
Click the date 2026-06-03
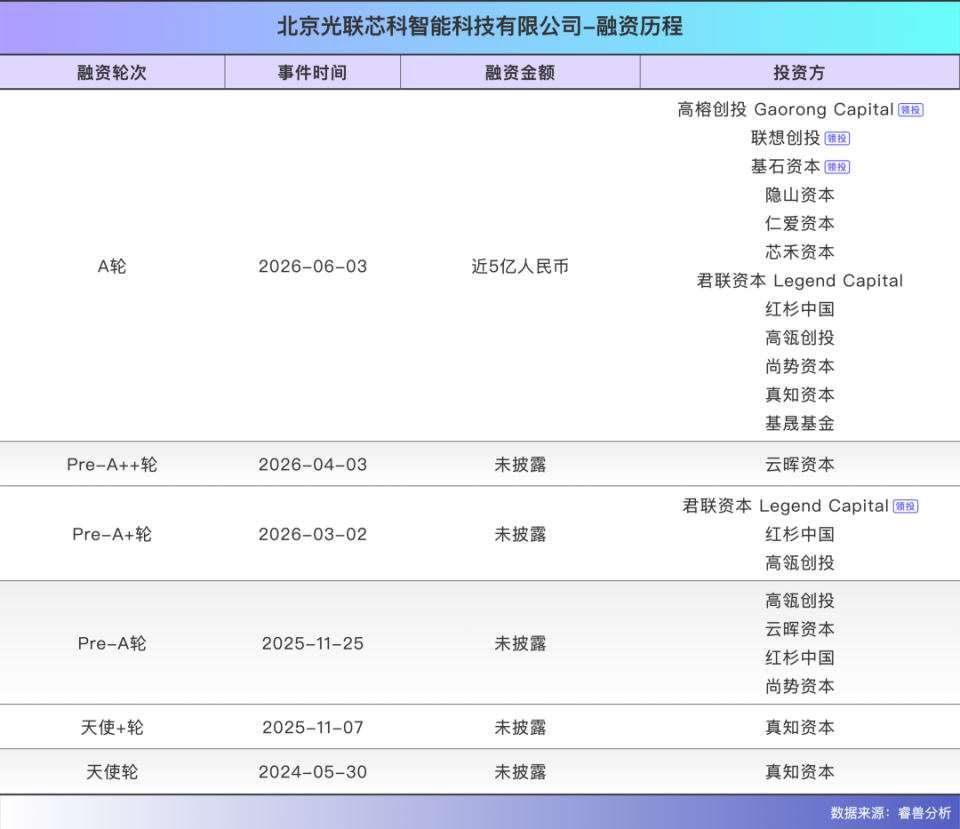pyautogui.click(x=312, y=266)
